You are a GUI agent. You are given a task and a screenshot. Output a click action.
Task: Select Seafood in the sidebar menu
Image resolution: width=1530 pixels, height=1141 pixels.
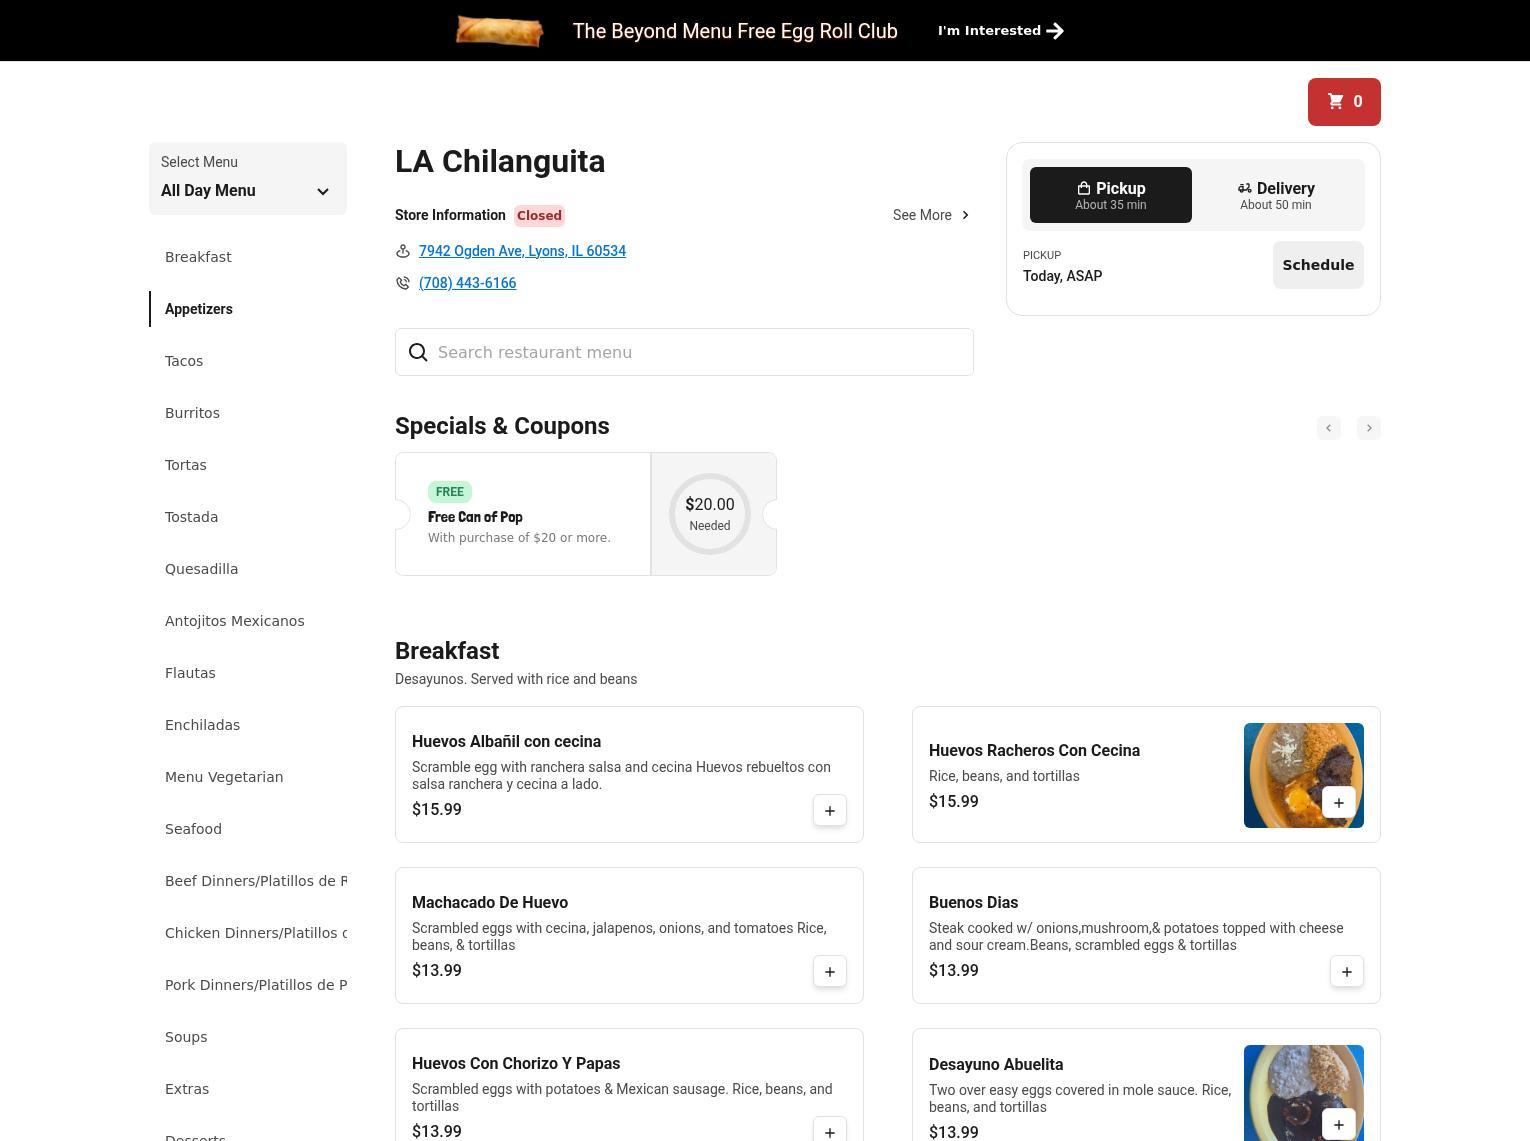point(193,829)
